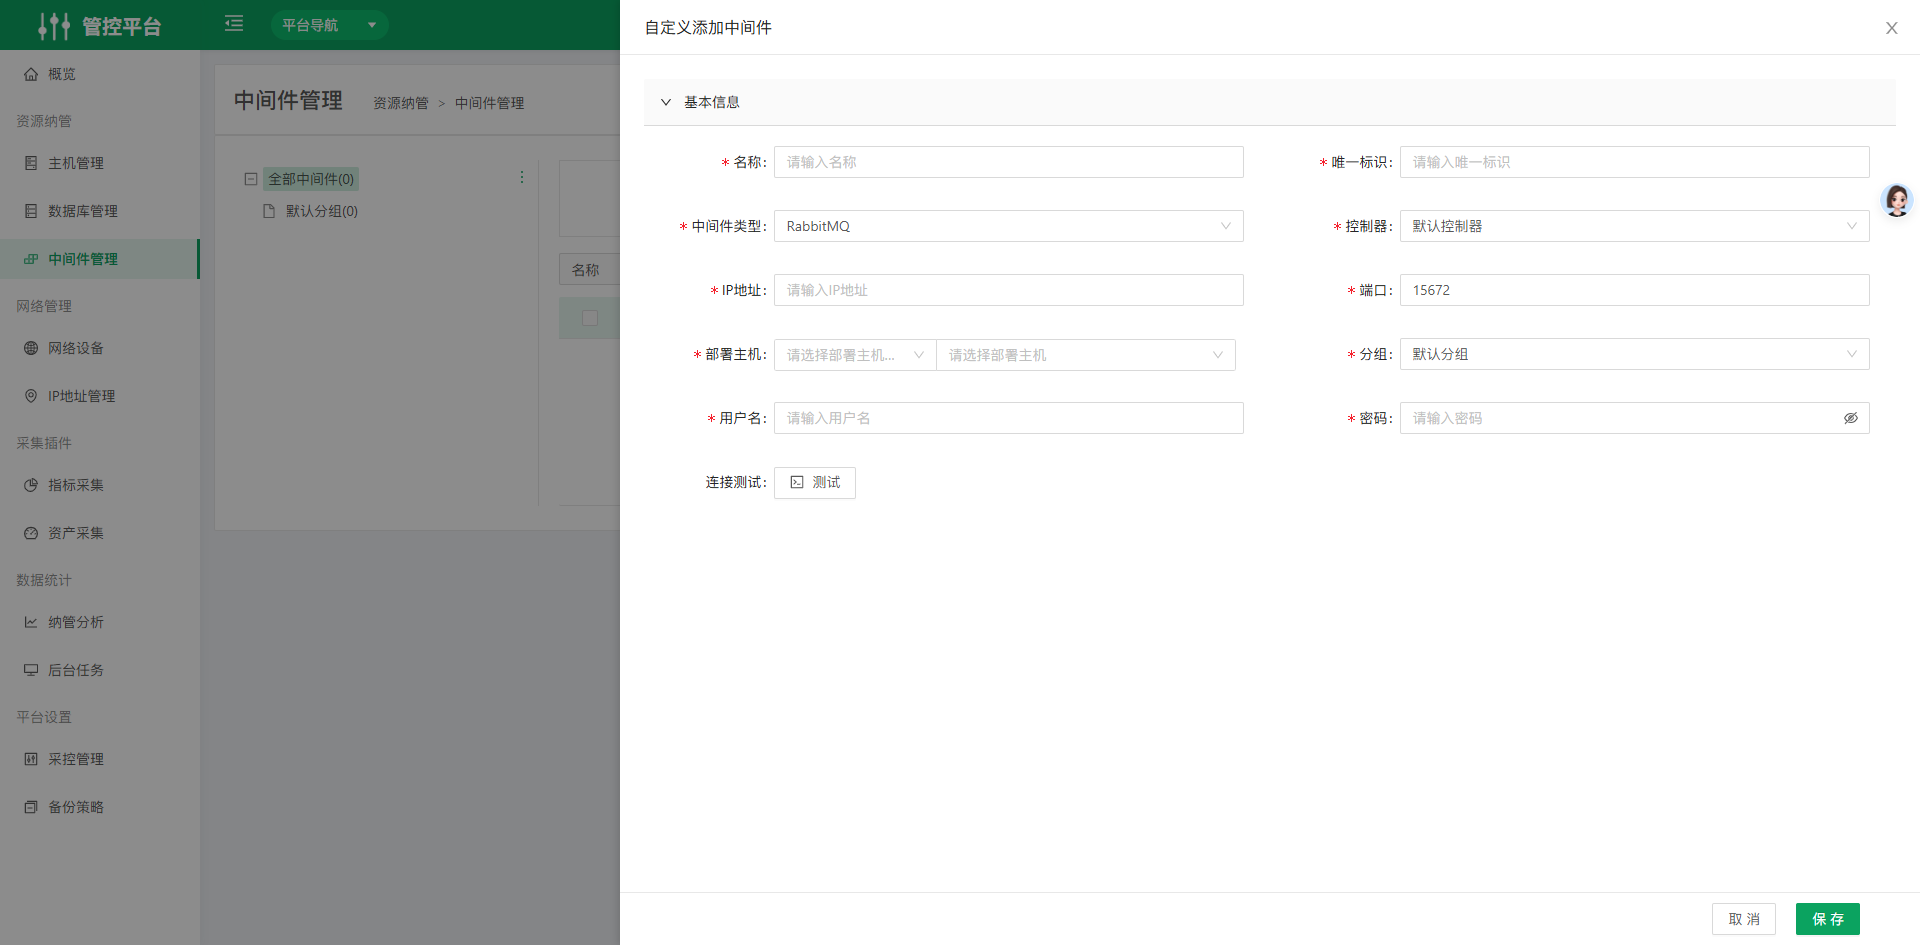The image size is (1920, 945).
Task: Open the IP地址管理 menu item
Action: (100, 396)
